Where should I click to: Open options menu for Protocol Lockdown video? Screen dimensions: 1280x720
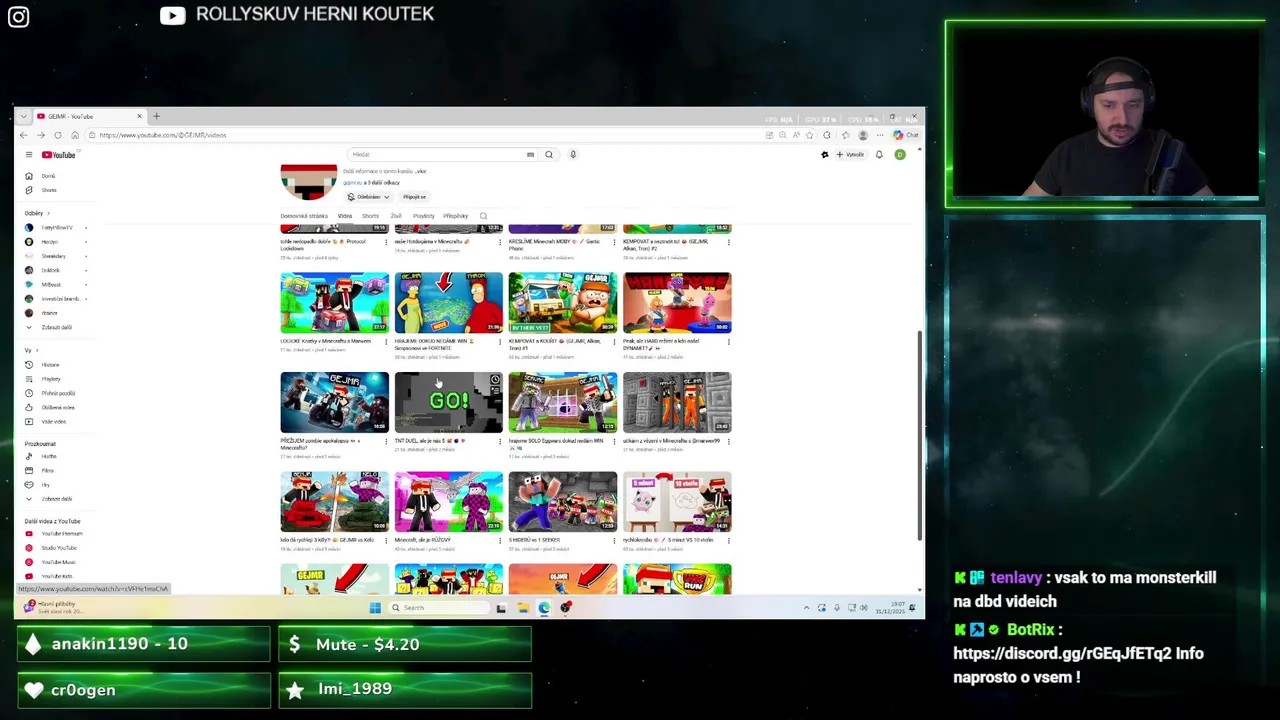point(386,242)
